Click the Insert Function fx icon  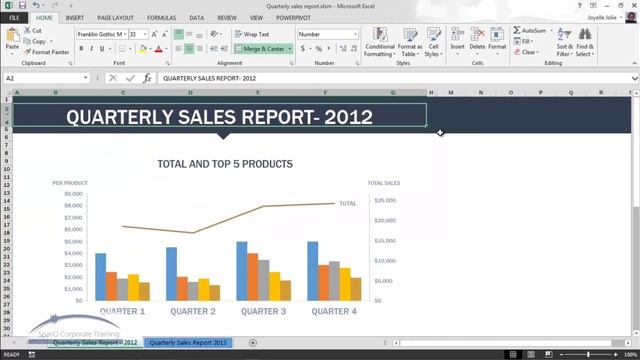pos(147,78)
